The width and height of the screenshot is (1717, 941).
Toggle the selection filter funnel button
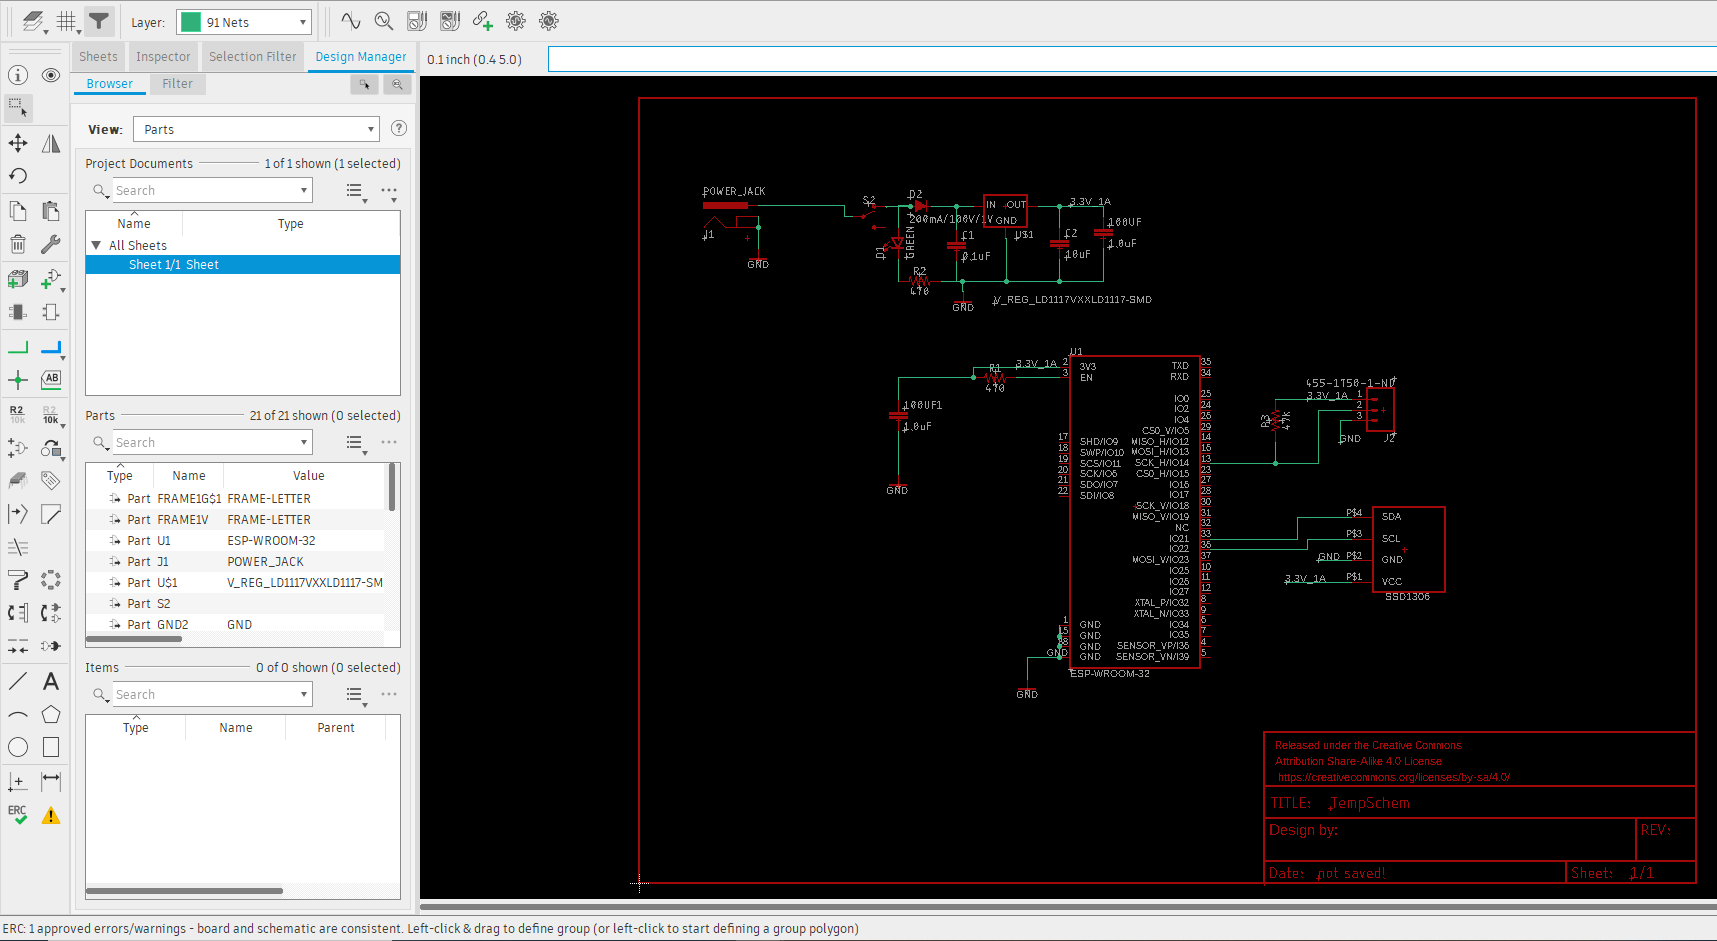tap(98, 21)
